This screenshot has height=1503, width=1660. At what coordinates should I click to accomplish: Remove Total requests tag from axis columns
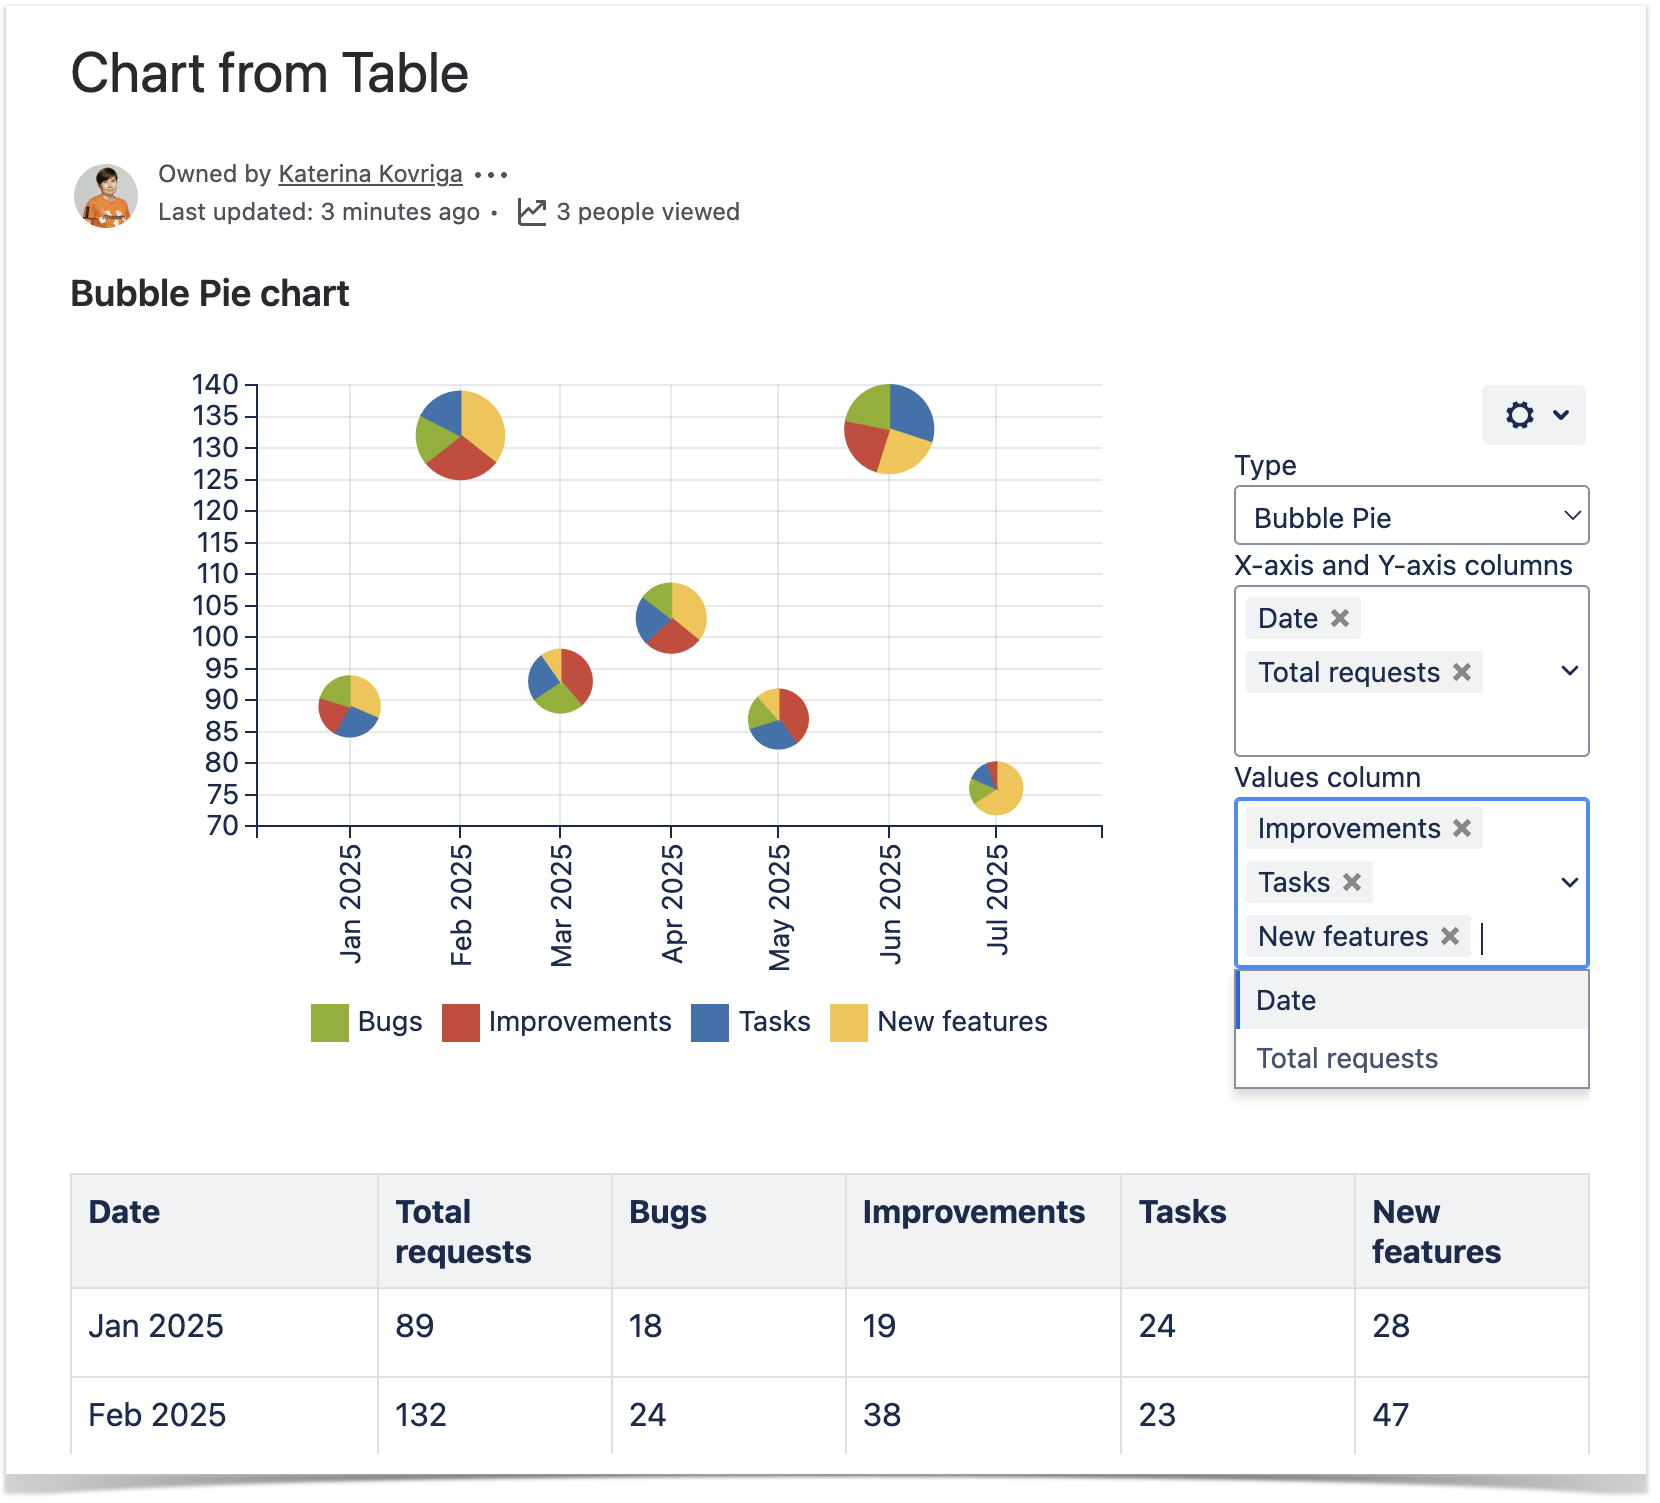pos(1461,673)
